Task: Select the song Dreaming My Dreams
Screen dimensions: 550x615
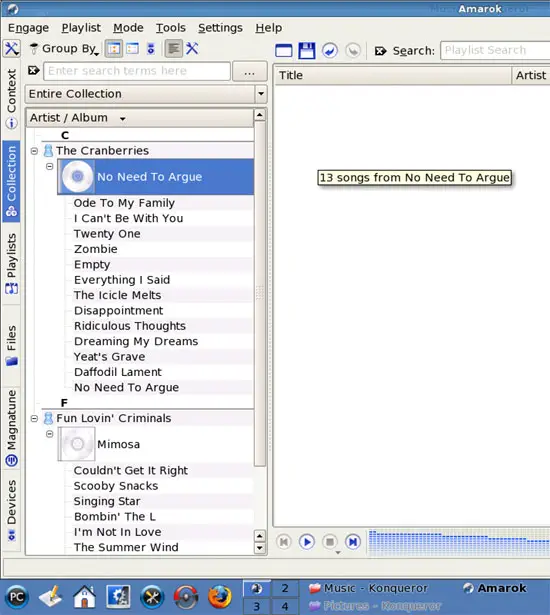Action: [x=136, y=341]
